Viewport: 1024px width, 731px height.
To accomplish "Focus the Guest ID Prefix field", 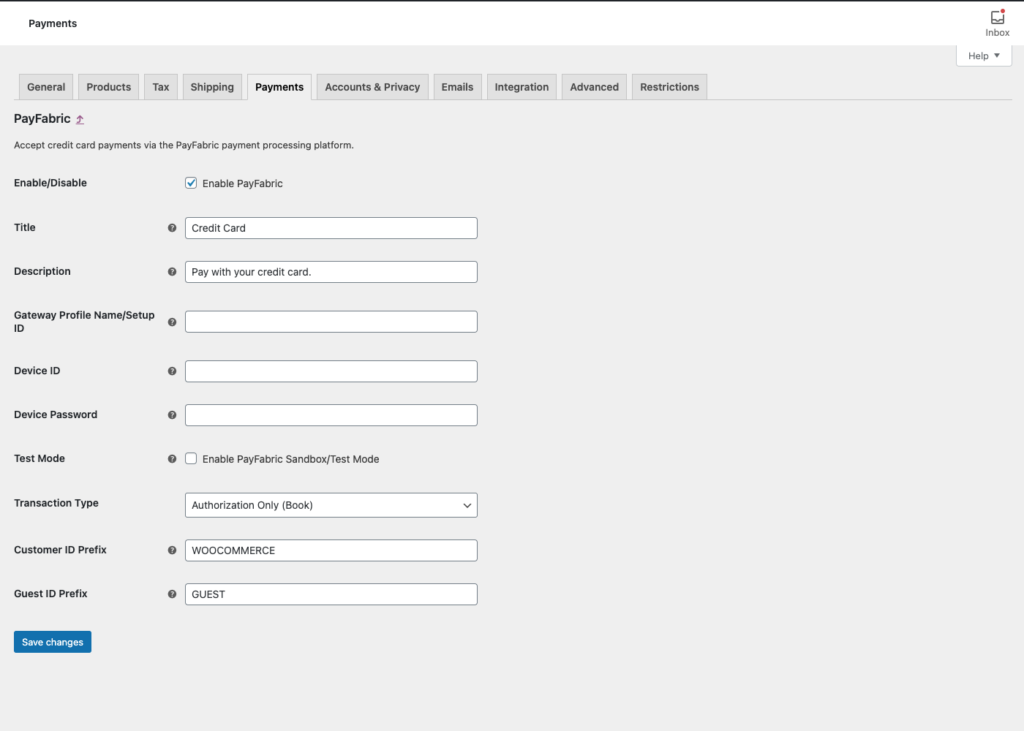I will (x=331, y=594).
